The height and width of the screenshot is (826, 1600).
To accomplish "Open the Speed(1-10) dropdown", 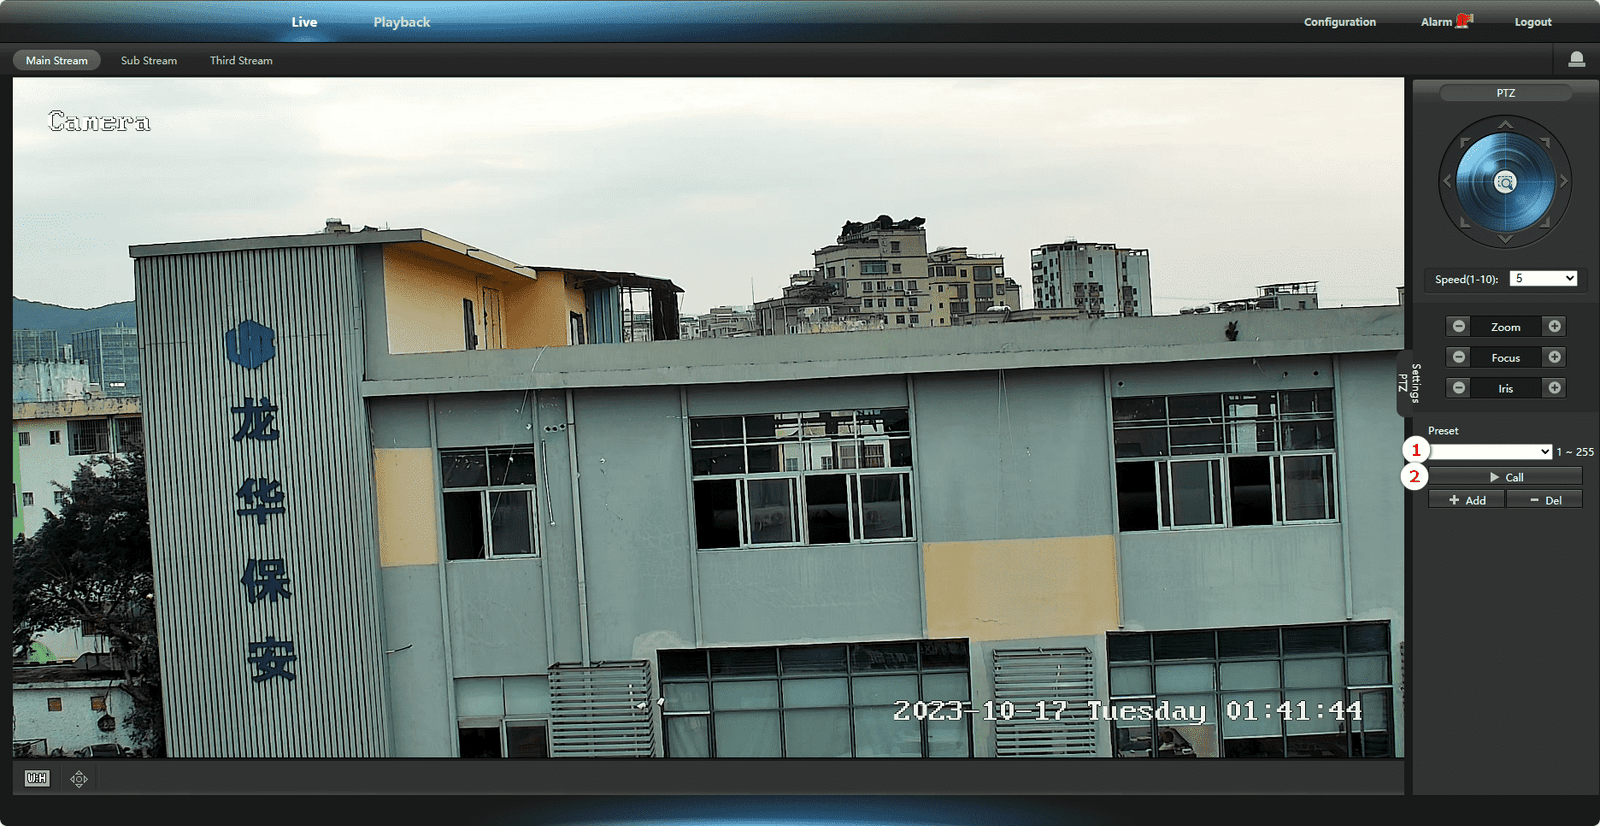I will coord(1543,279).
